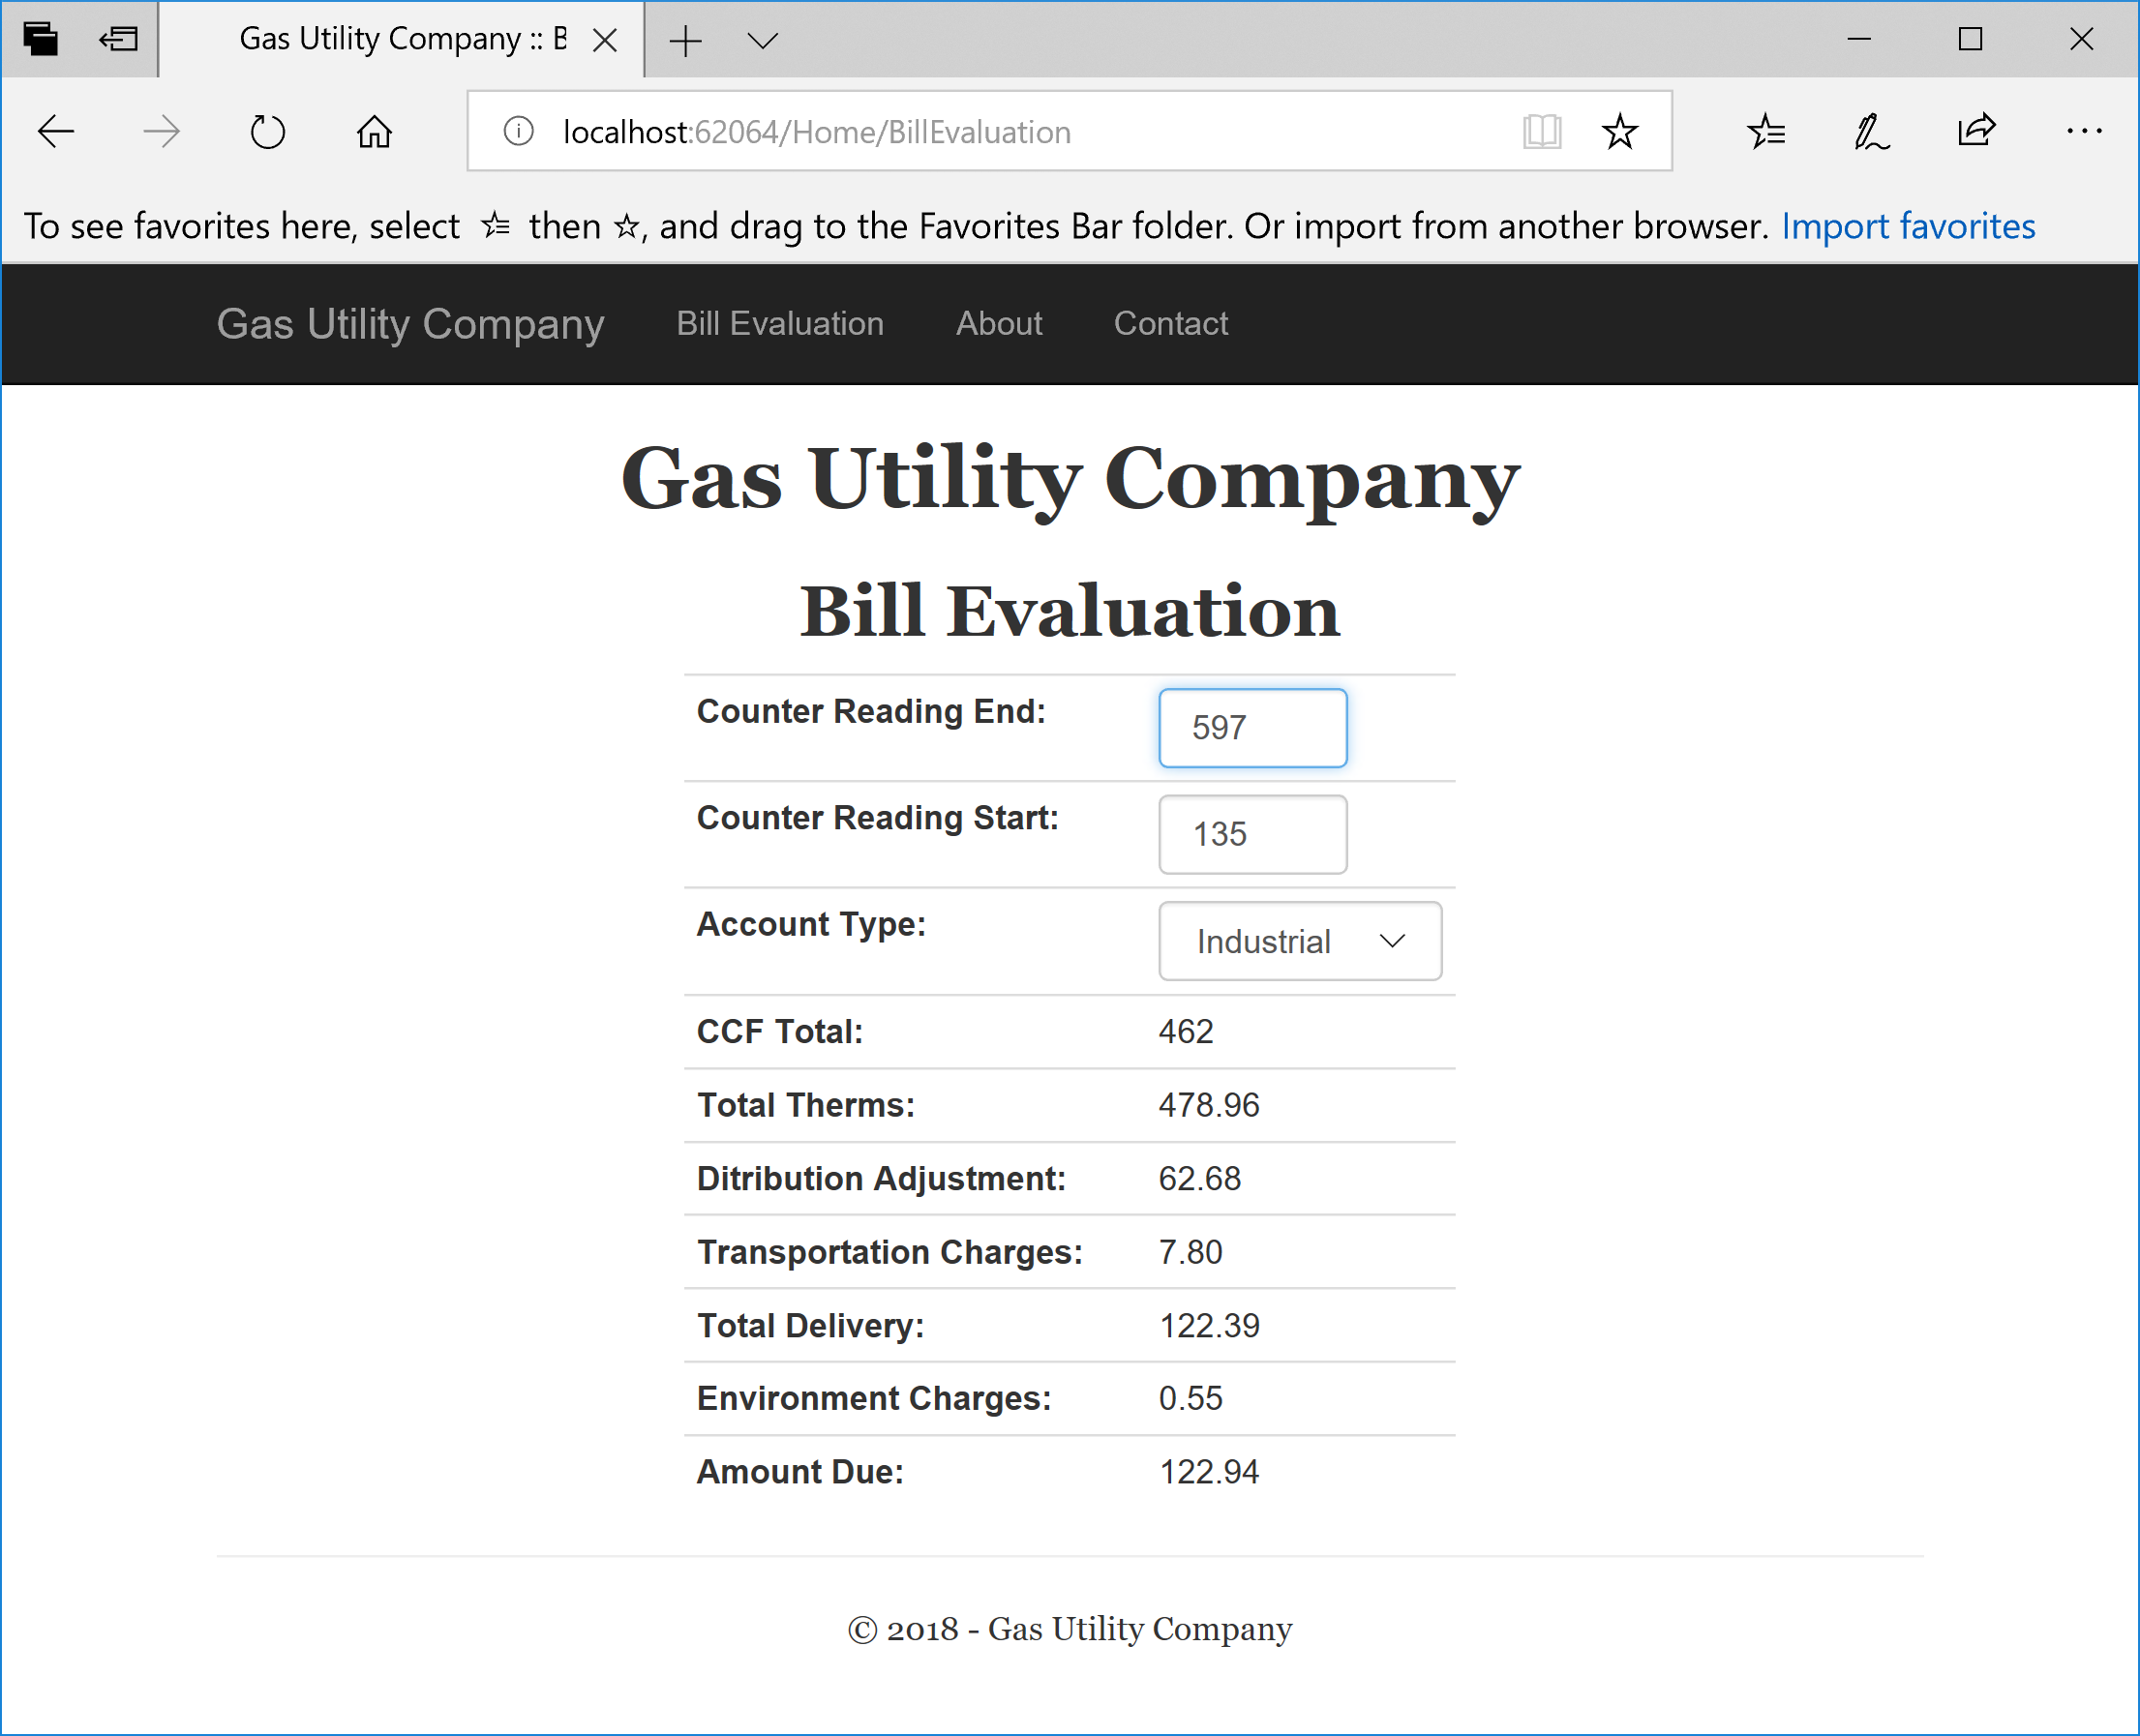The width and height of the screenshot is (2140, 1736).
Task: Open reading view book icon
Action: pyautogui.click(x=1542, y=131)
